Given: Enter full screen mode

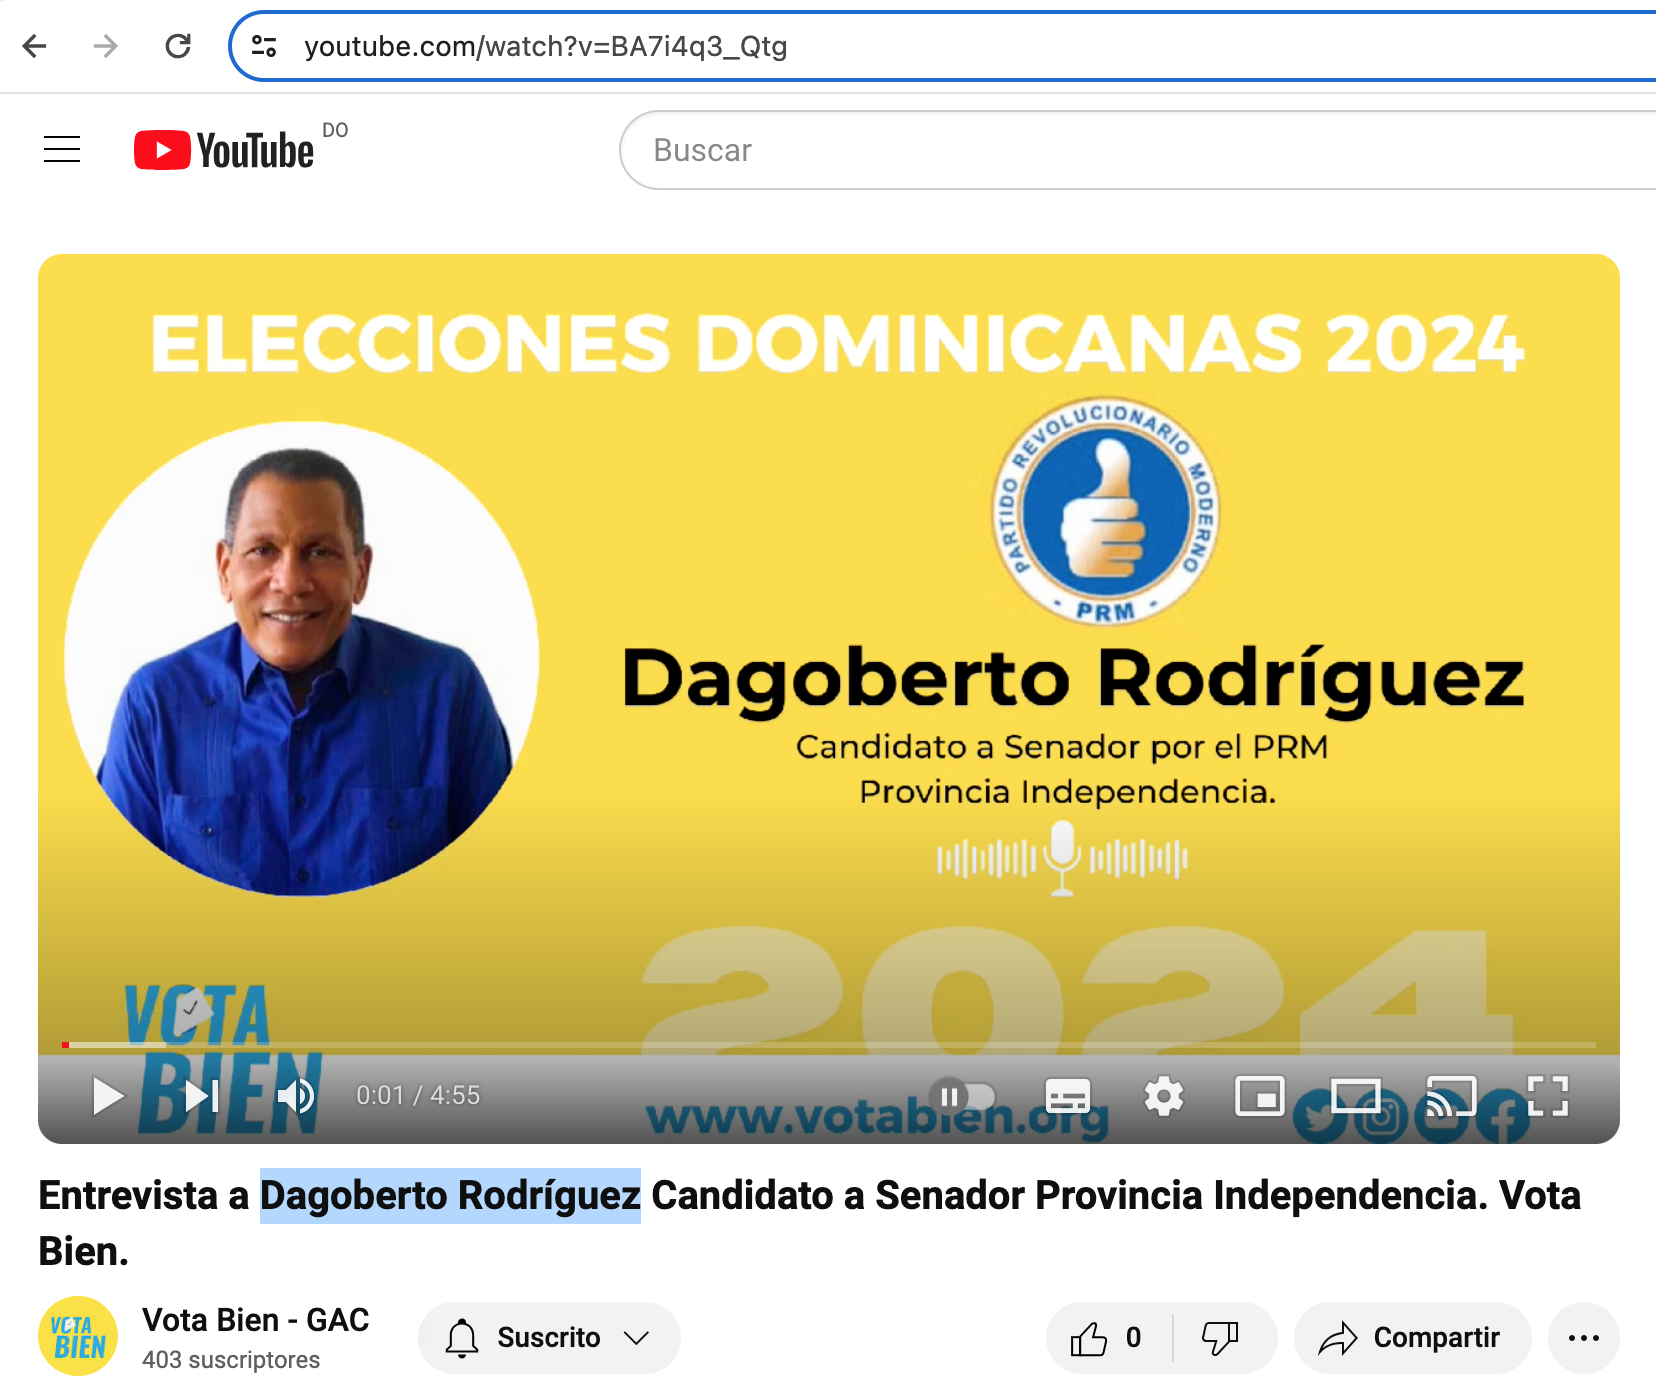Looking at the screenshot, I should (x=1548, y=1096).
